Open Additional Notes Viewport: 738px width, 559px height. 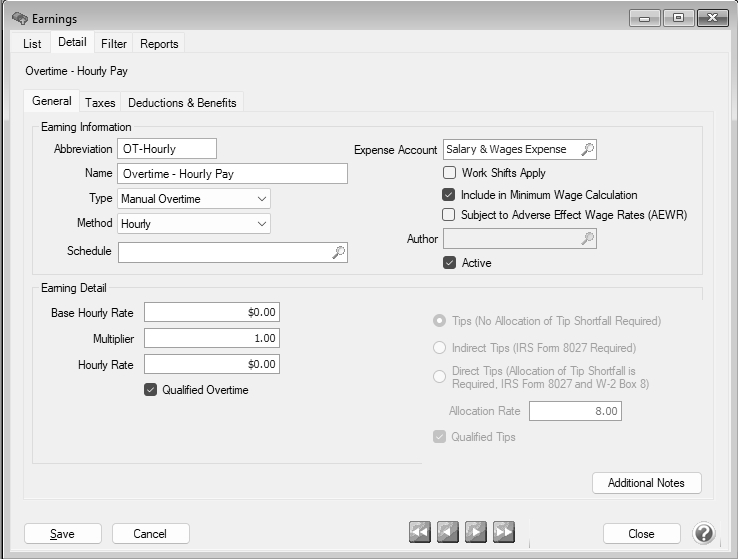(x=646, y=483)
